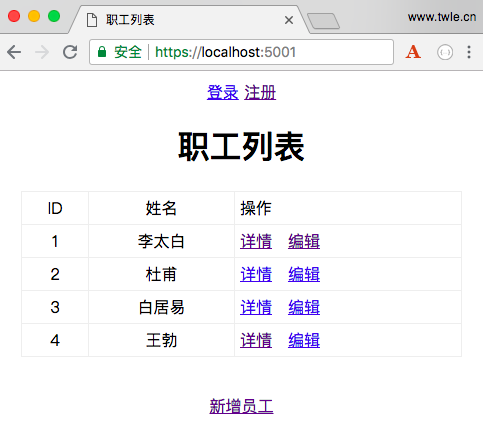
Task: View 详情 for 李太白
Action: (256, 241)
